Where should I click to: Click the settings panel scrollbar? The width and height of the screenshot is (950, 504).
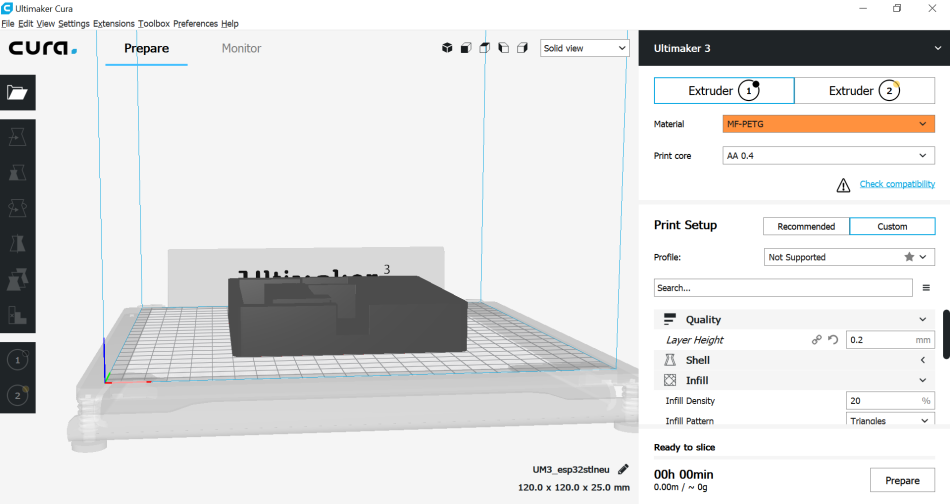coord(946,334)
